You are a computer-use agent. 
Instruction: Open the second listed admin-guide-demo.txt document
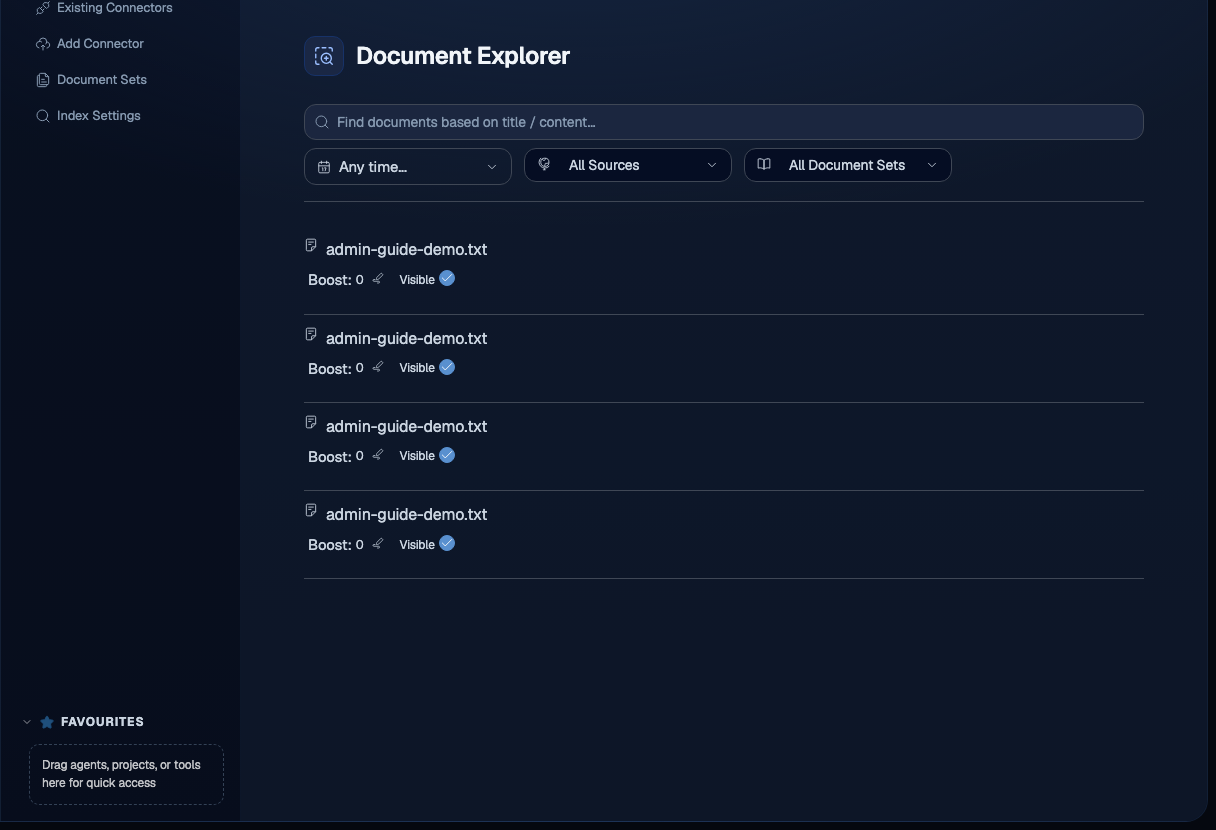[x=406, y=338]
